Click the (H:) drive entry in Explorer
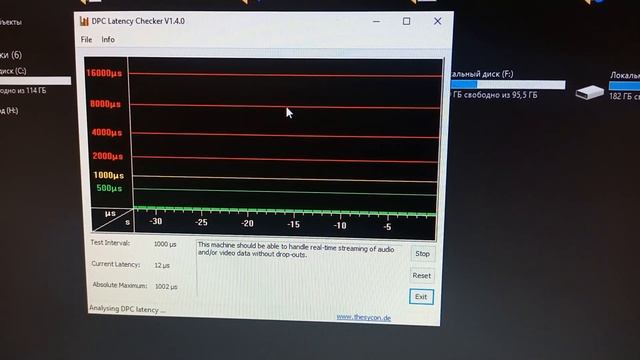The image size is (640, 360). pyautogui.click(x=9, y=111)
